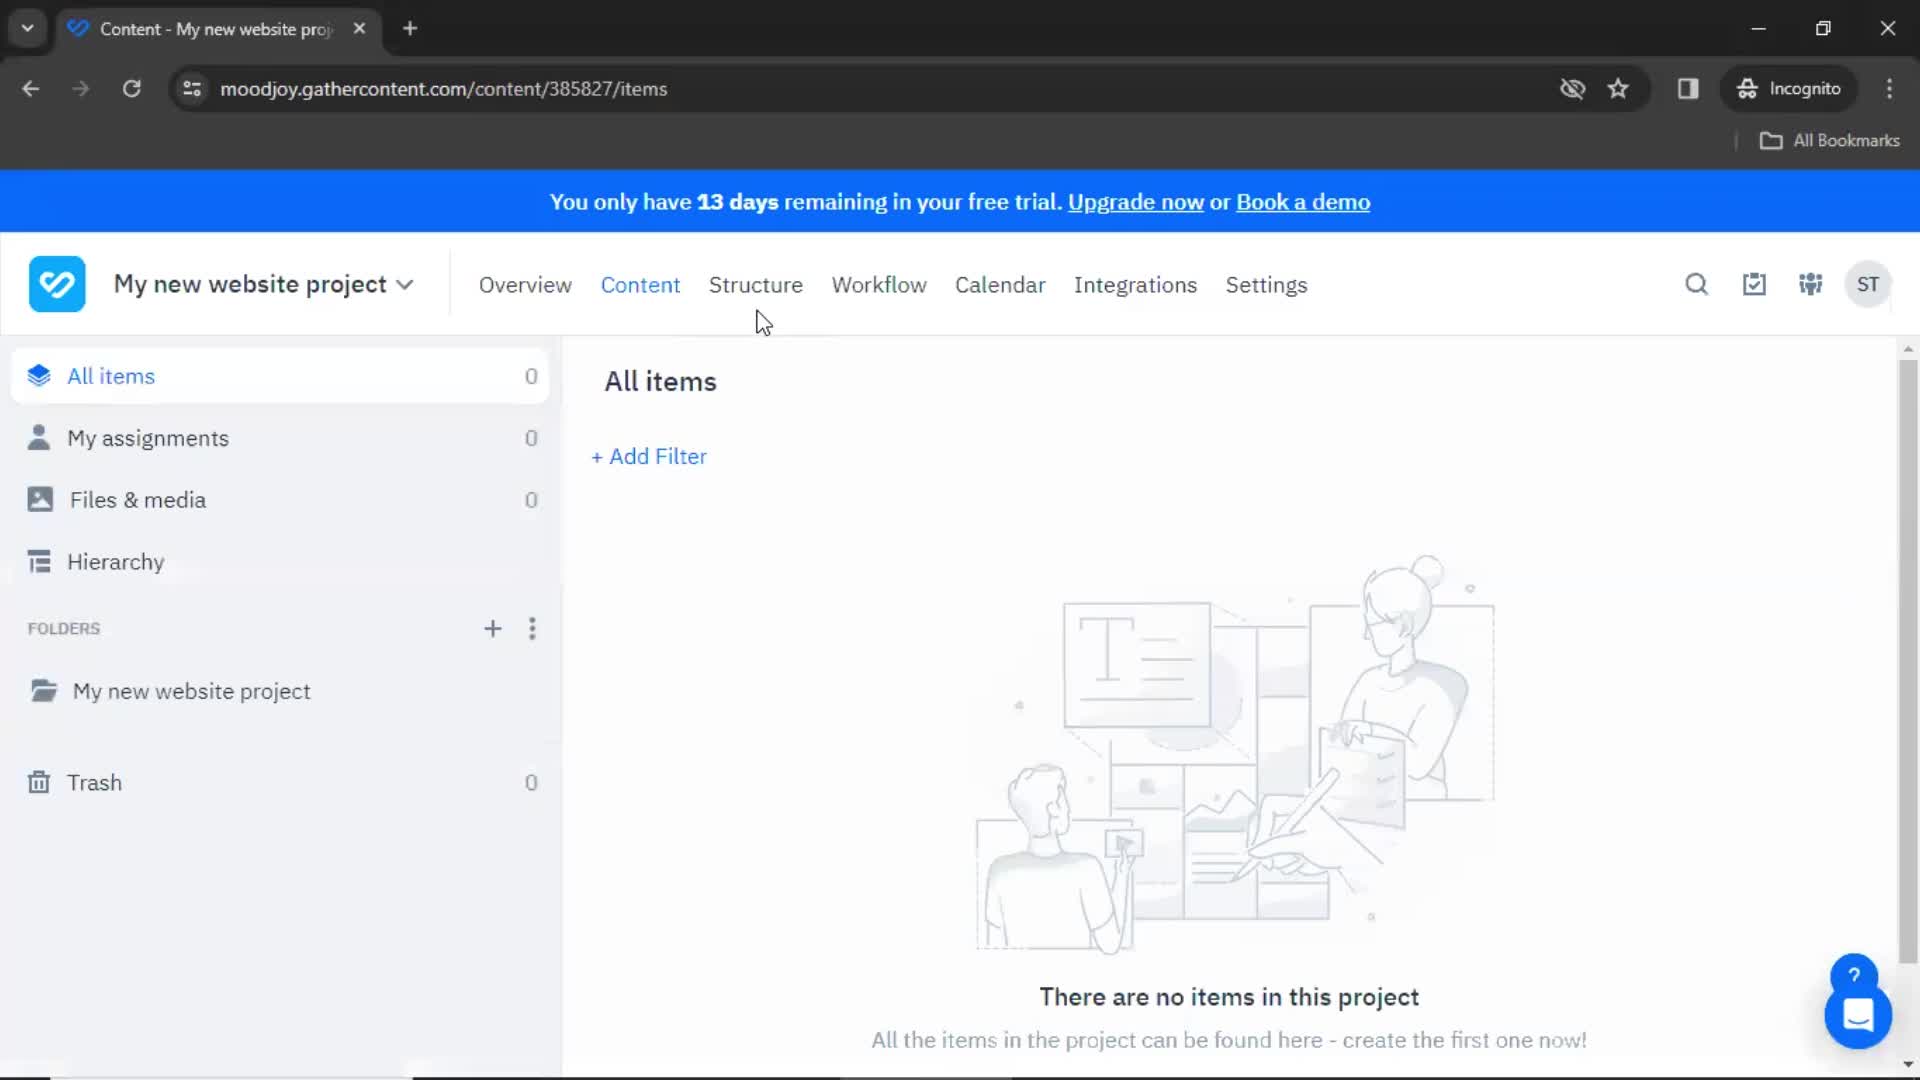Switch to the Structure tab

click(x=756, y=285)
